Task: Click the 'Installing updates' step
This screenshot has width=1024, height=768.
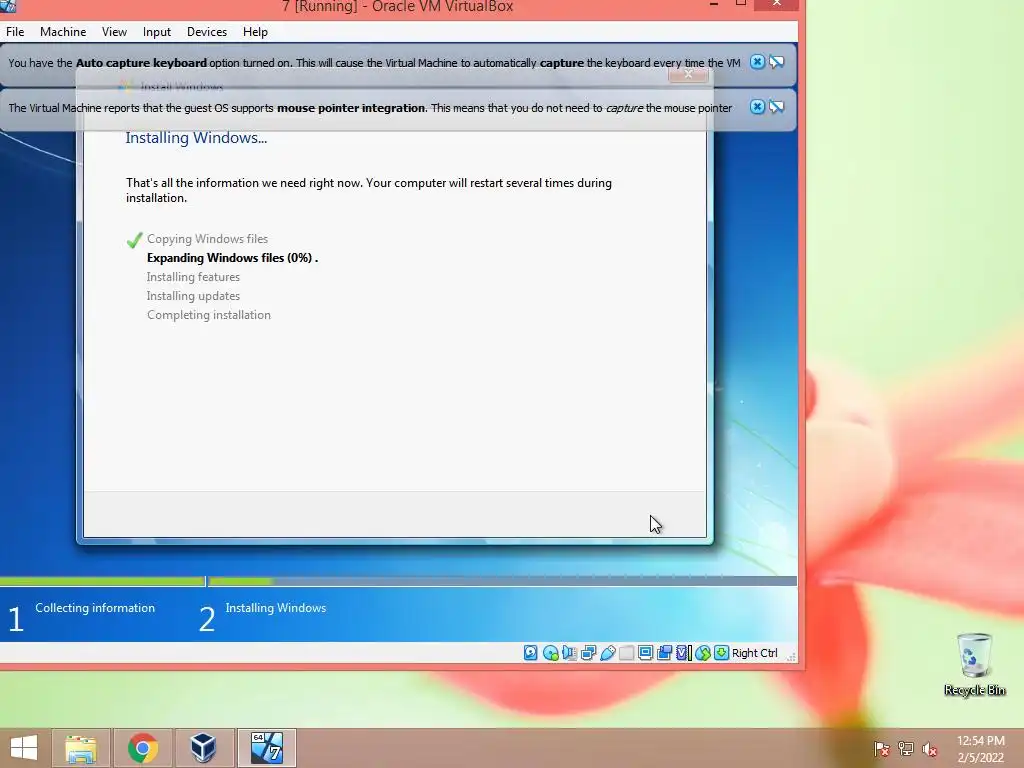Action: click(193, 296)
